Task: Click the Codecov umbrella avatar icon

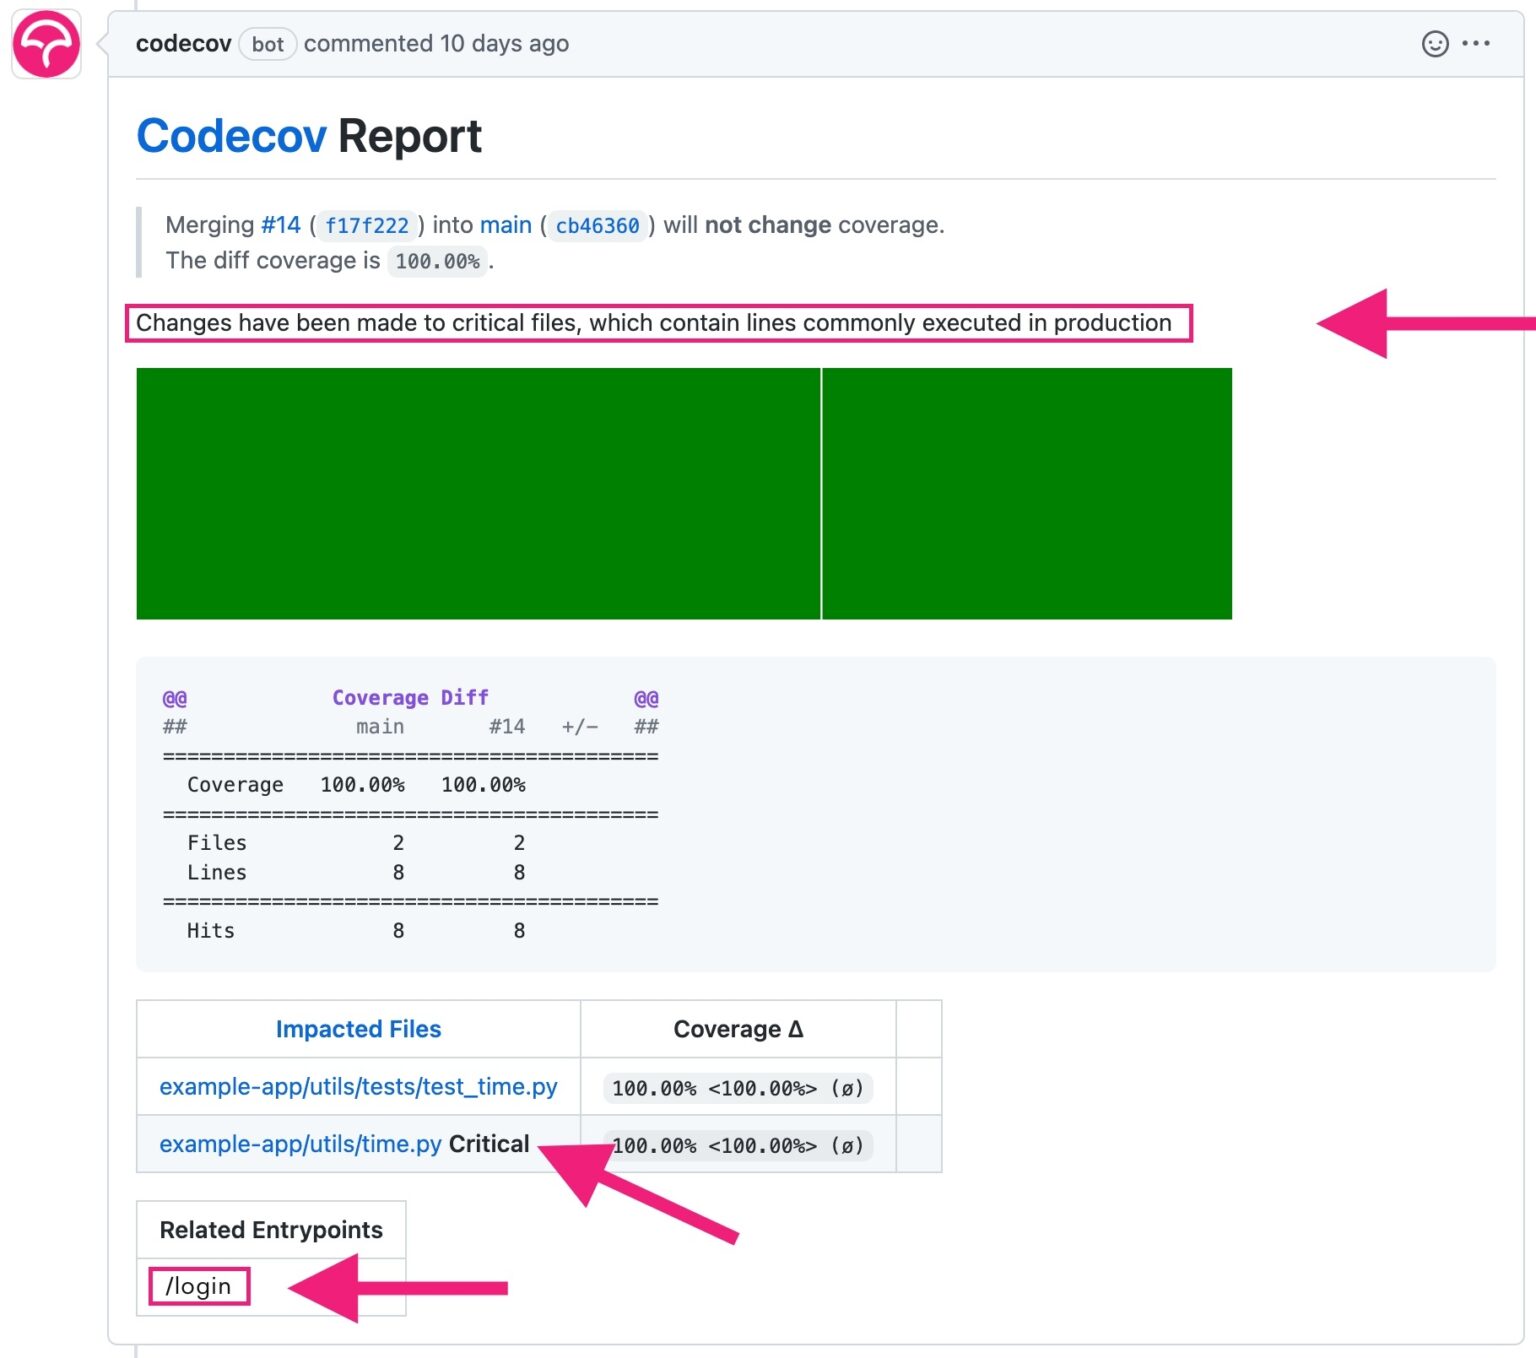Action: (46, 45)
